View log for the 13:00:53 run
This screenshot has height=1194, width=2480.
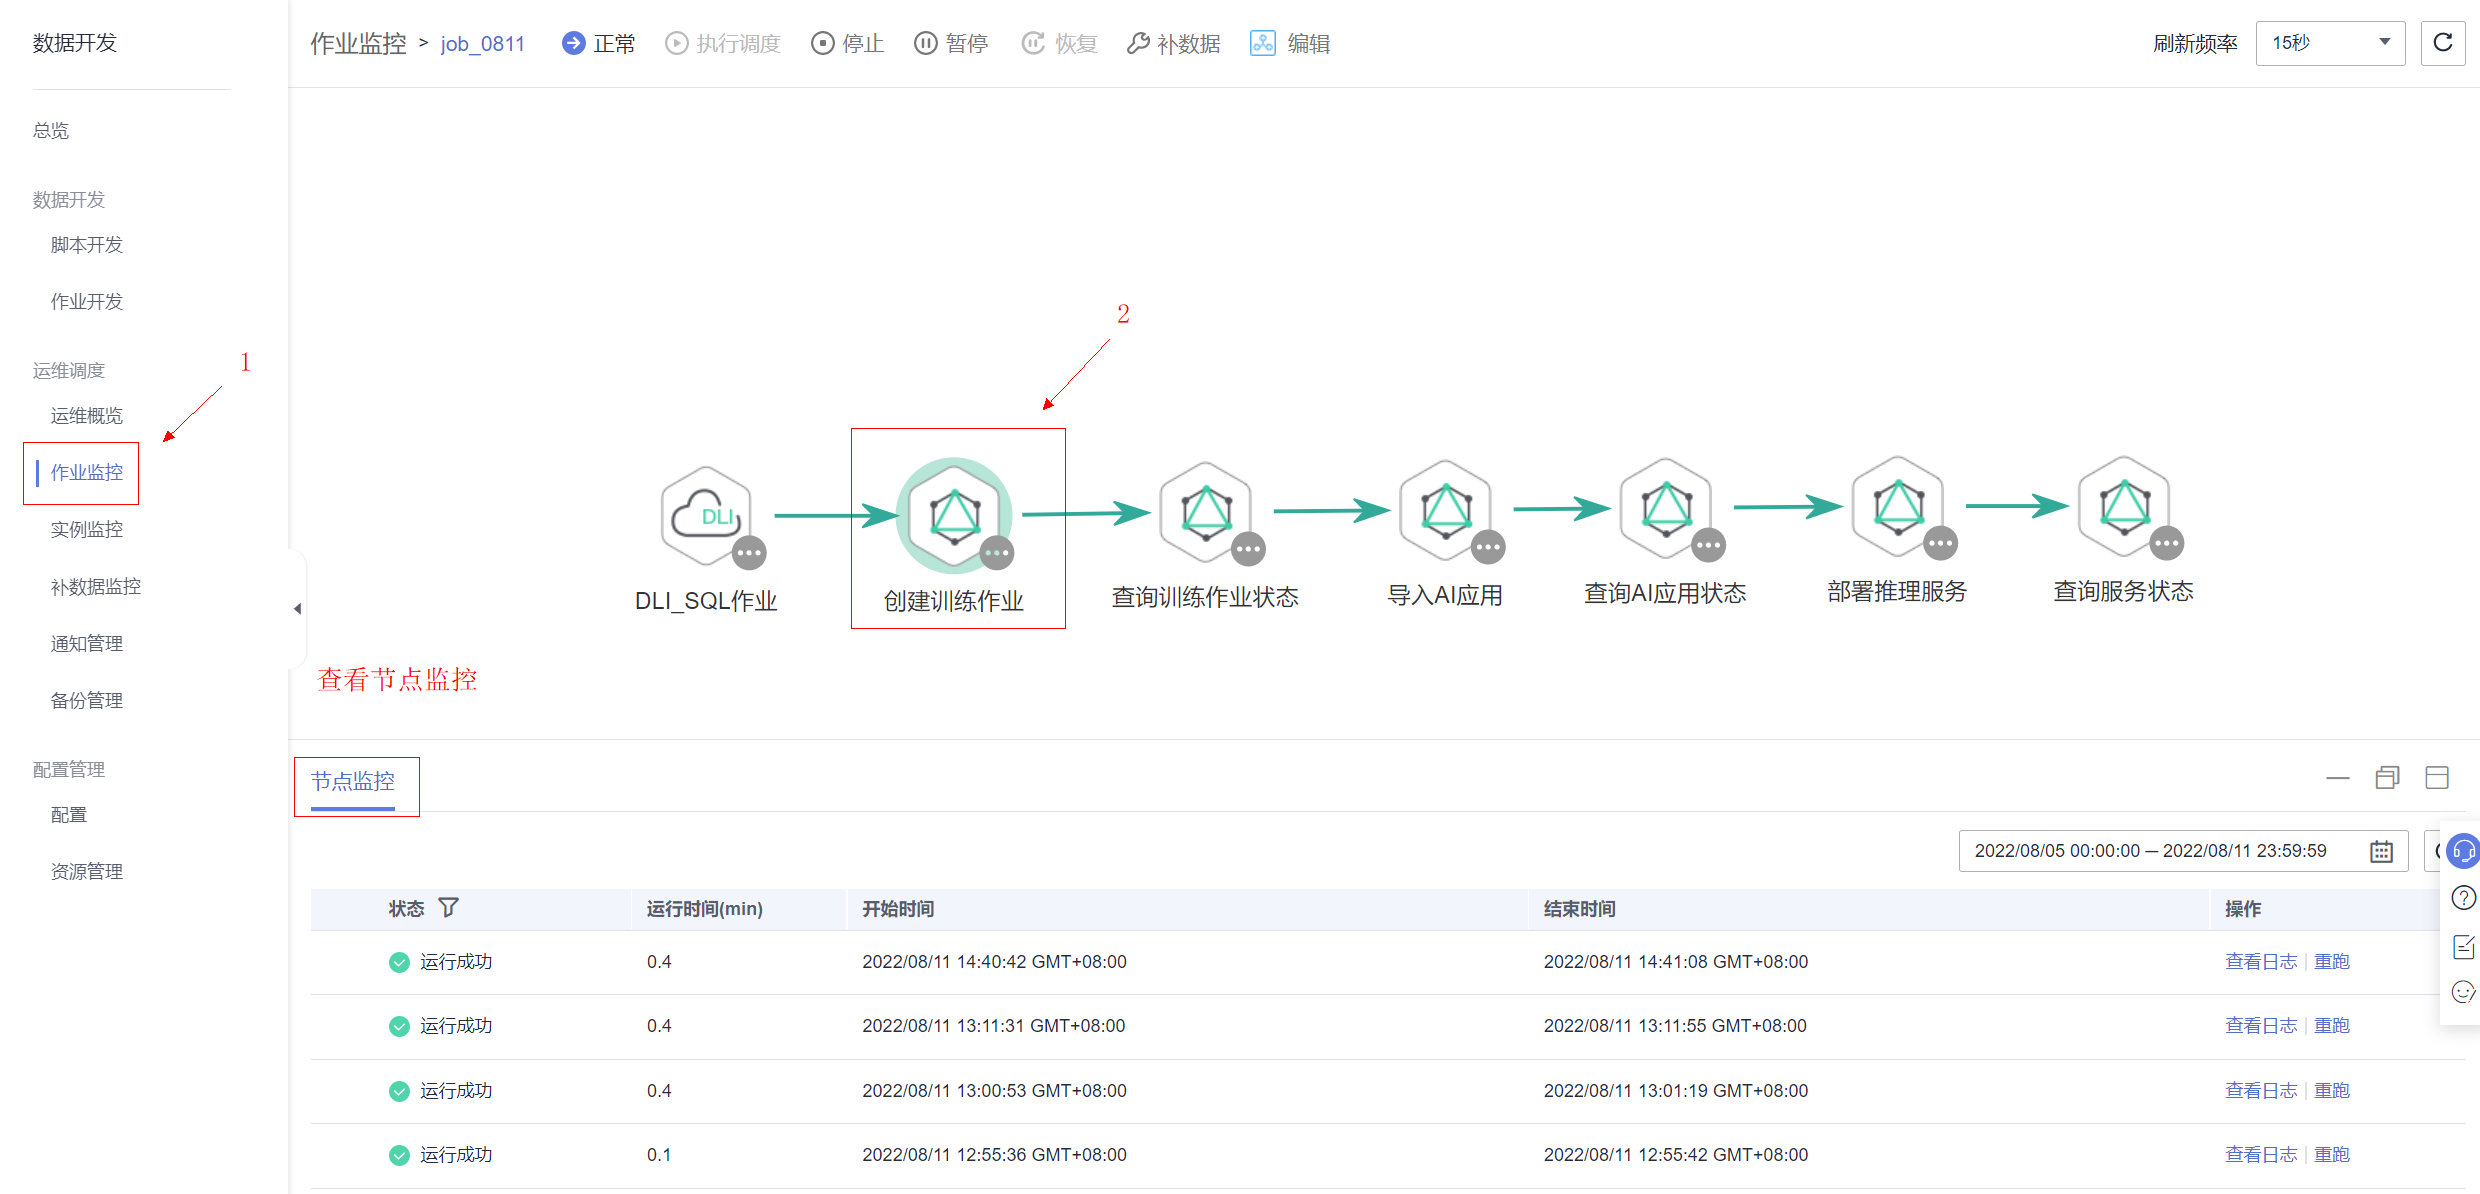tap(2261, 1091)
